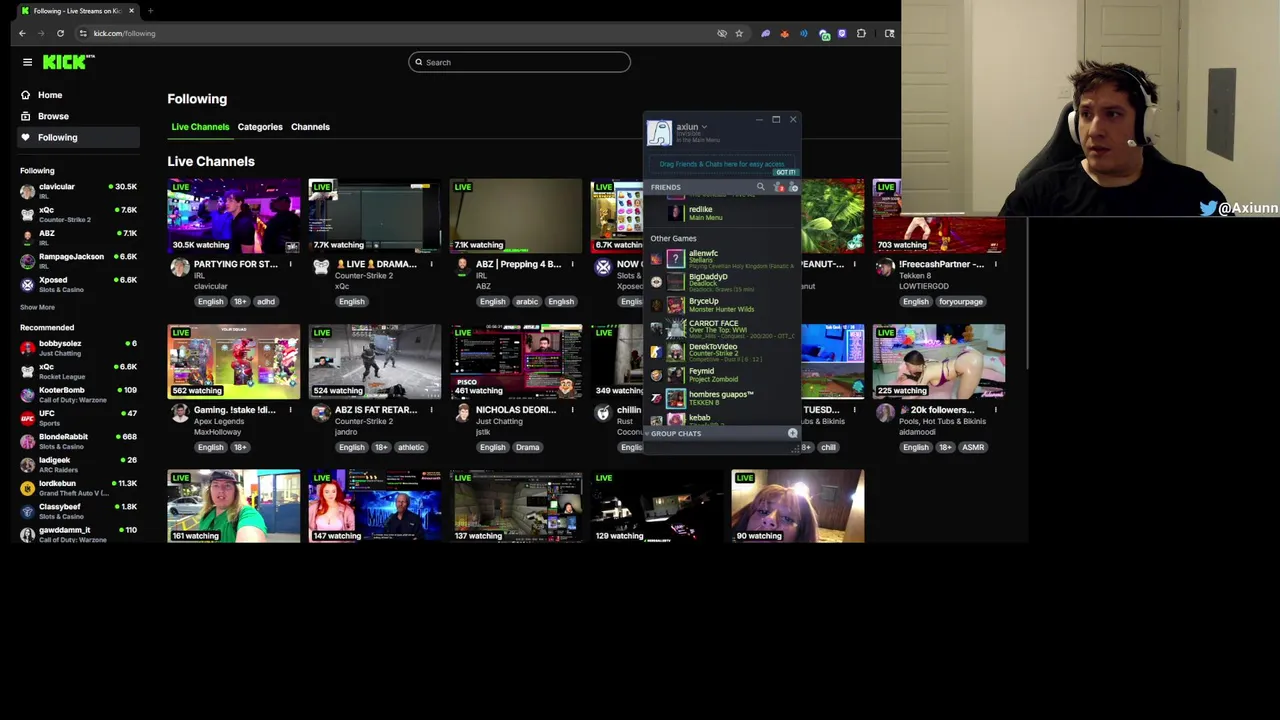Open options menu for Gaming. !stake card
The height and width of the screenshot is (720, 1280).
click(x=291, y=410)
